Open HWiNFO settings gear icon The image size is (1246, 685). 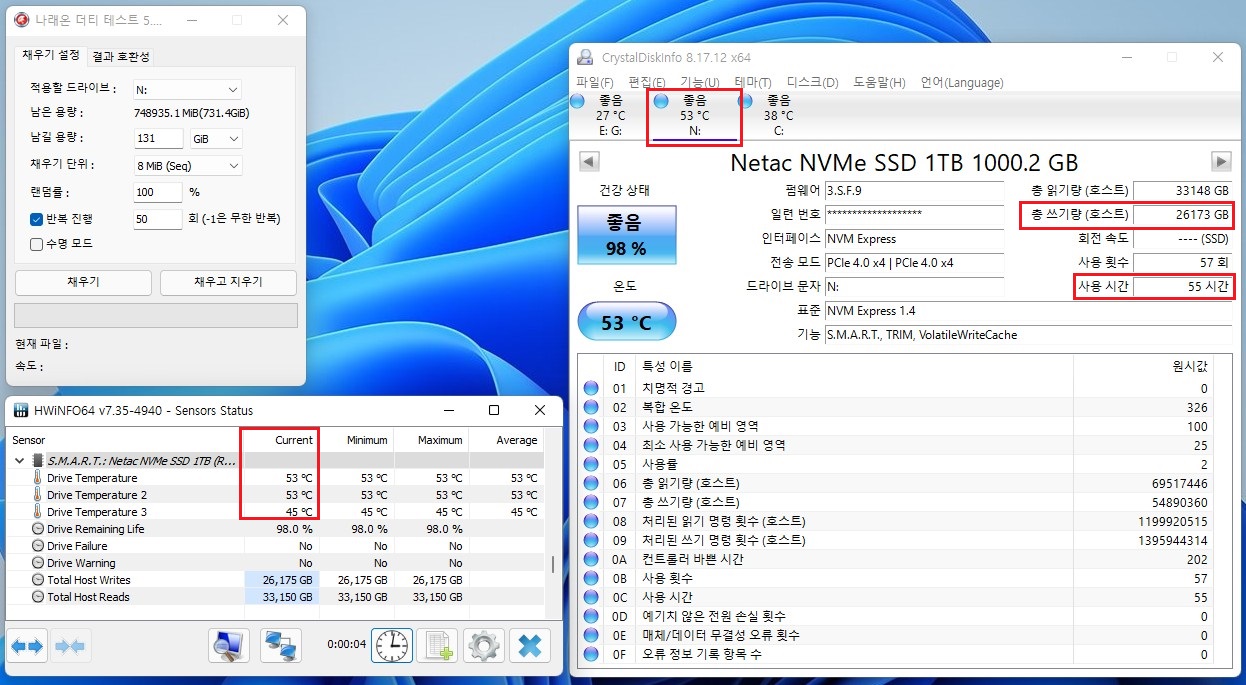pos(484,646)
